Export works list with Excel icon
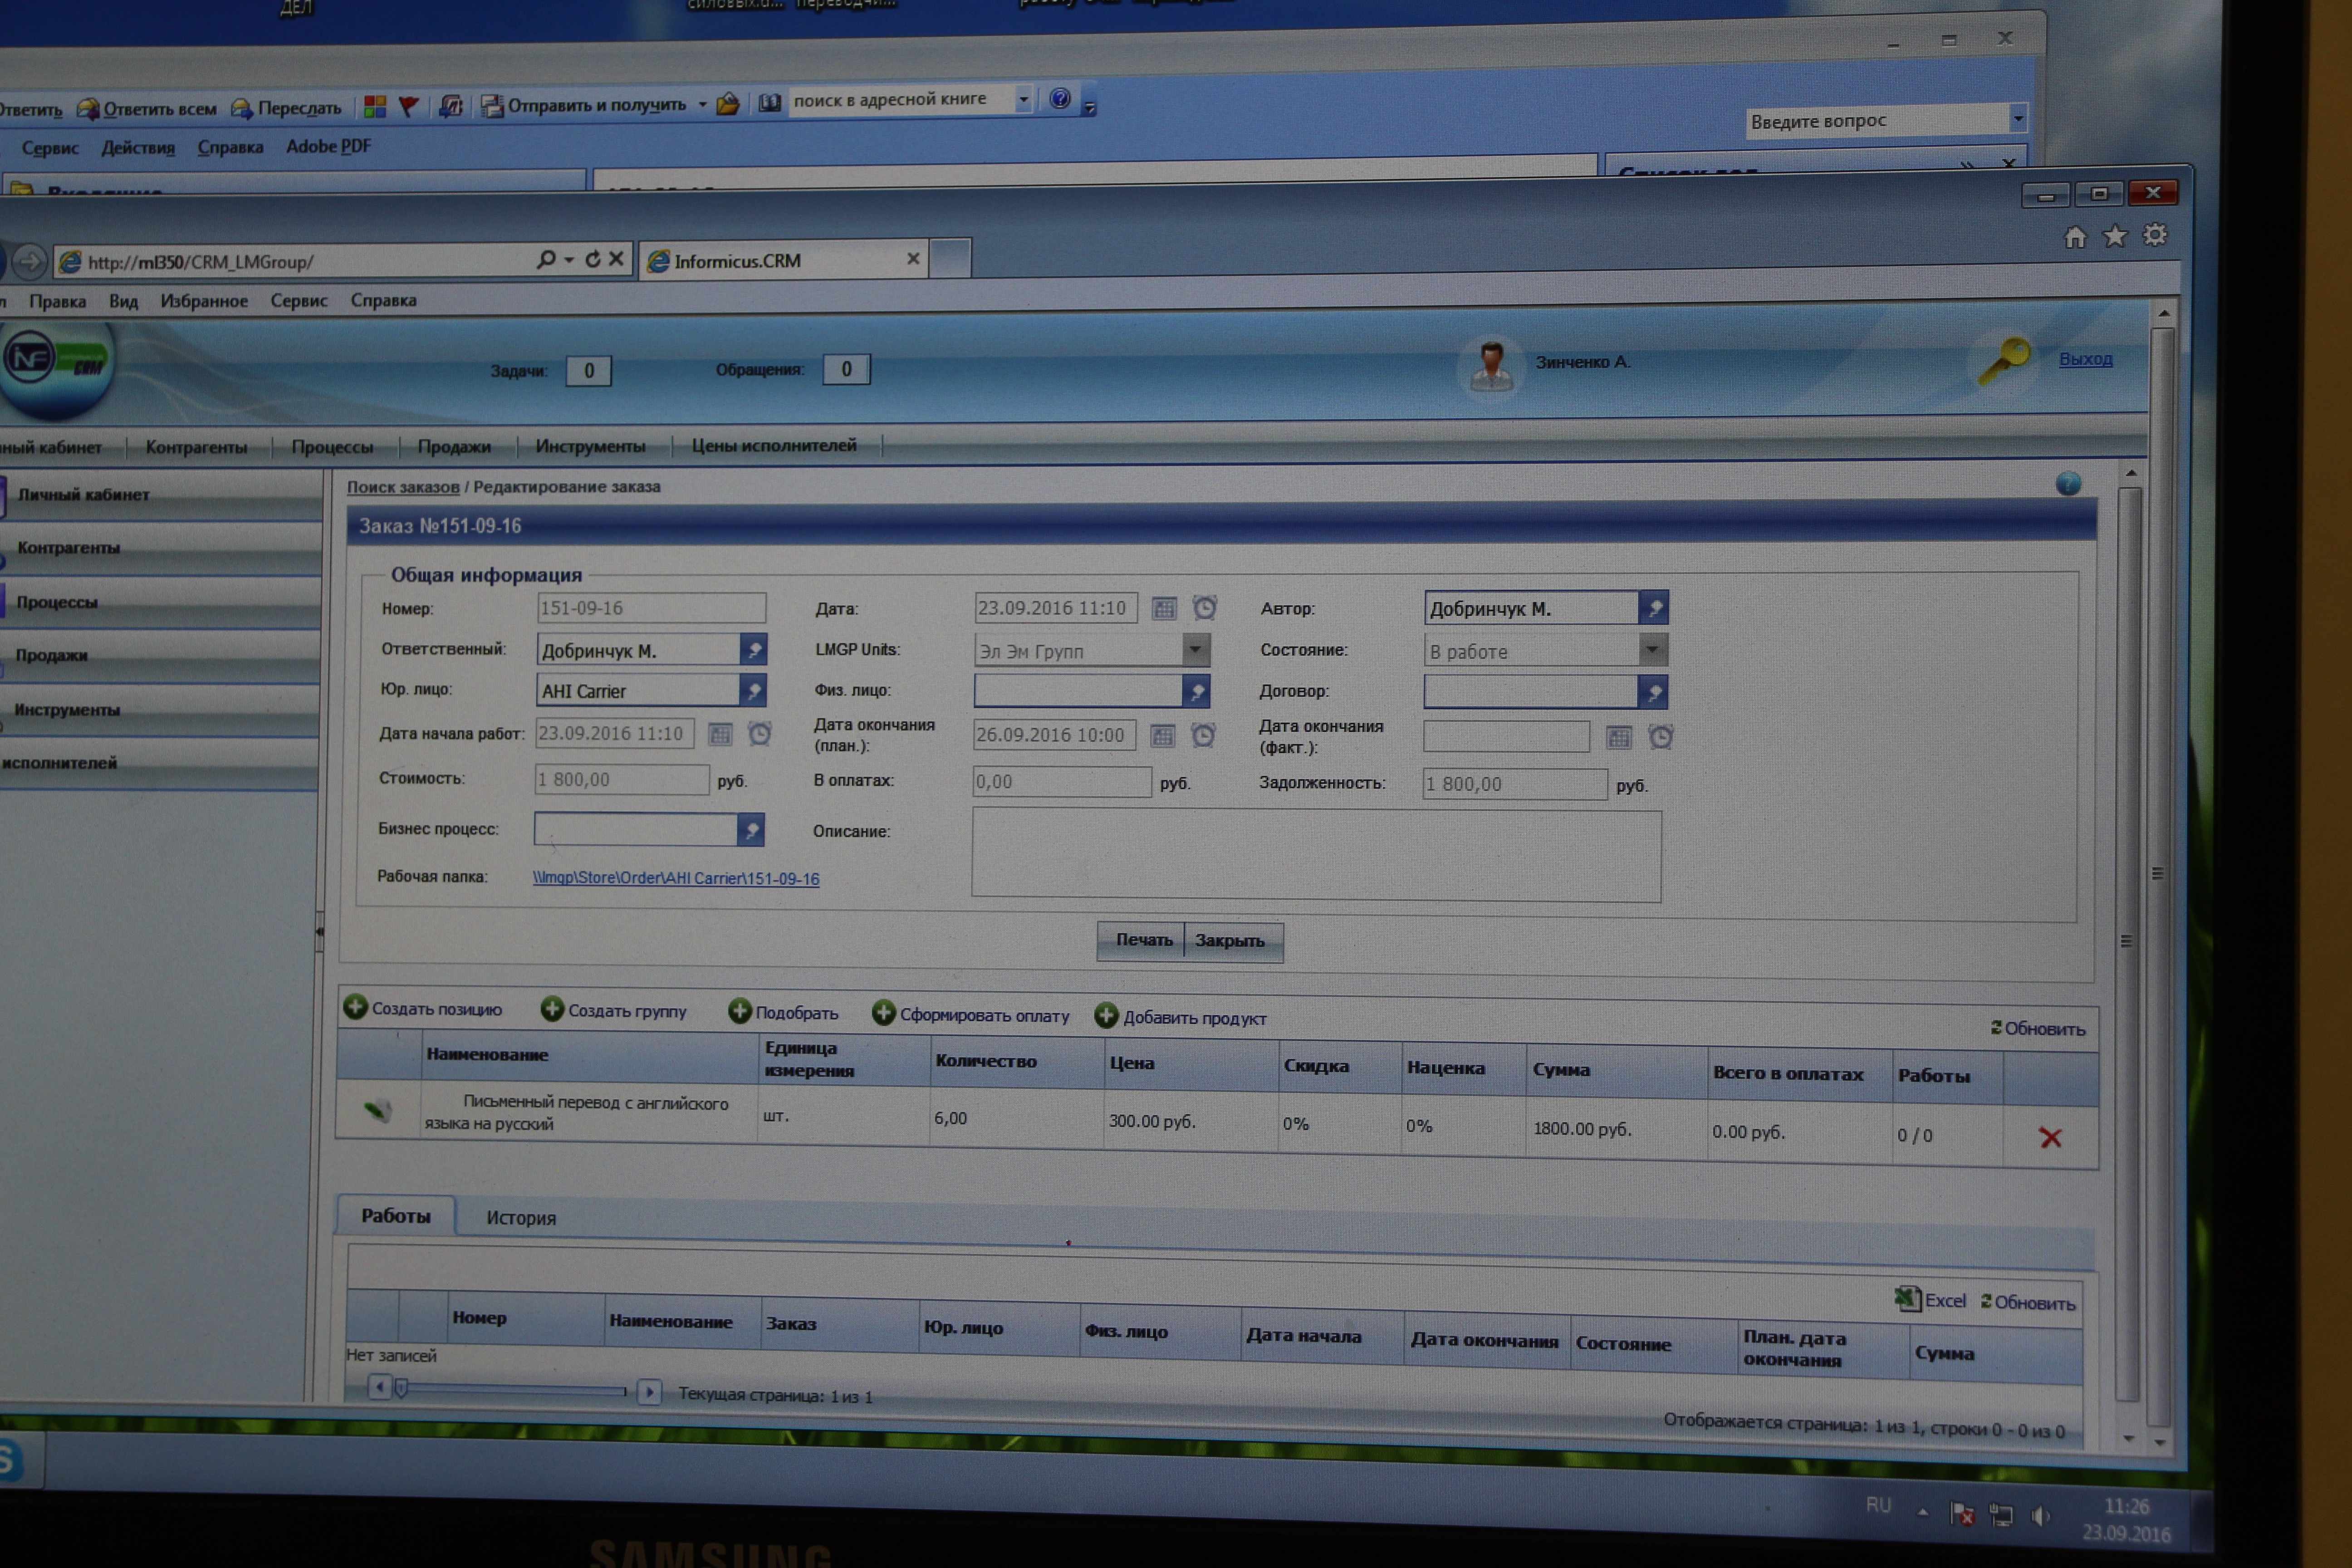The image size is (2352, 1568). [1907, 1299]
